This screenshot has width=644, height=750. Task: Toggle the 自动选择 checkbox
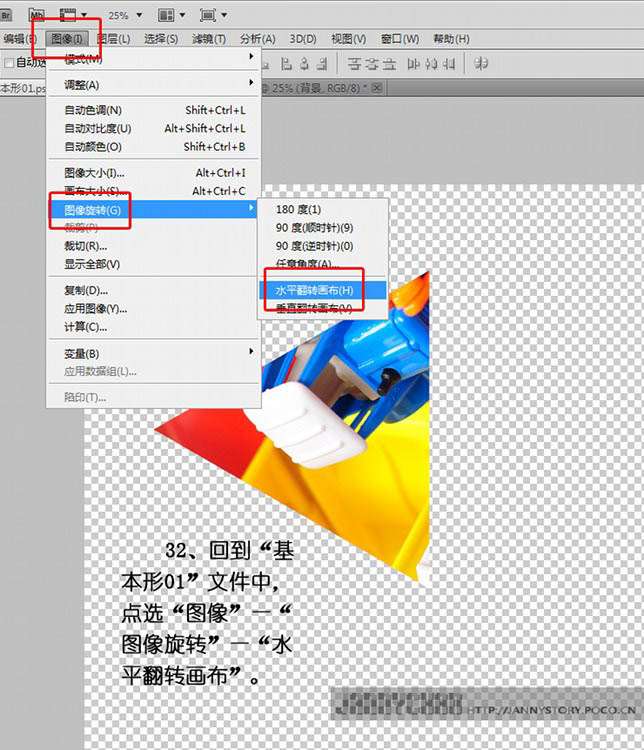pyautogui.click(x=9, y=63)
